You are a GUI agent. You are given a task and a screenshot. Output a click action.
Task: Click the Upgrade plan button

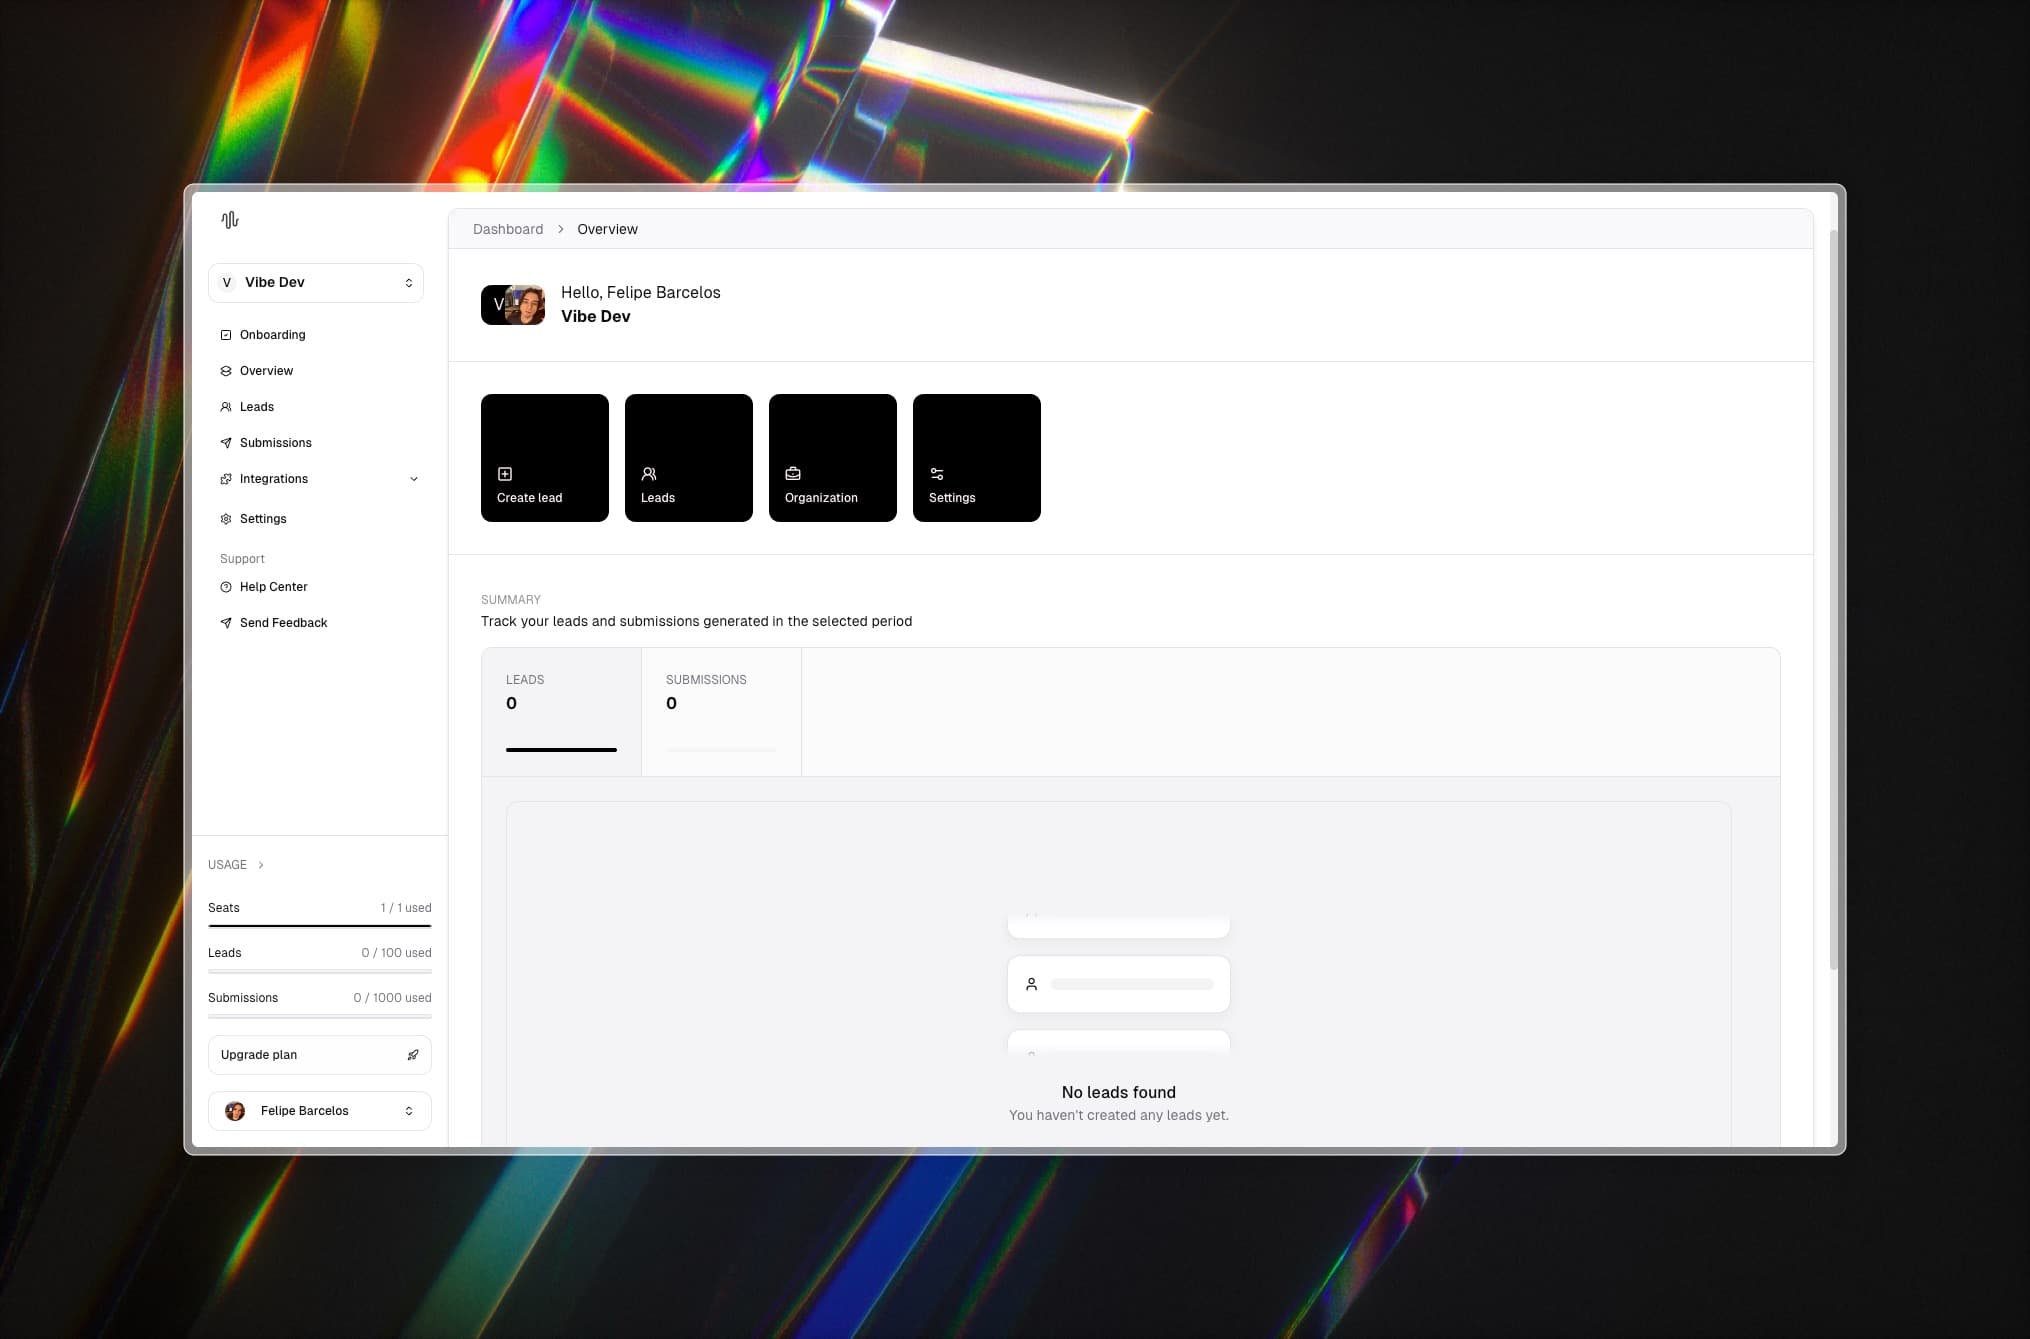(319, 1054)
